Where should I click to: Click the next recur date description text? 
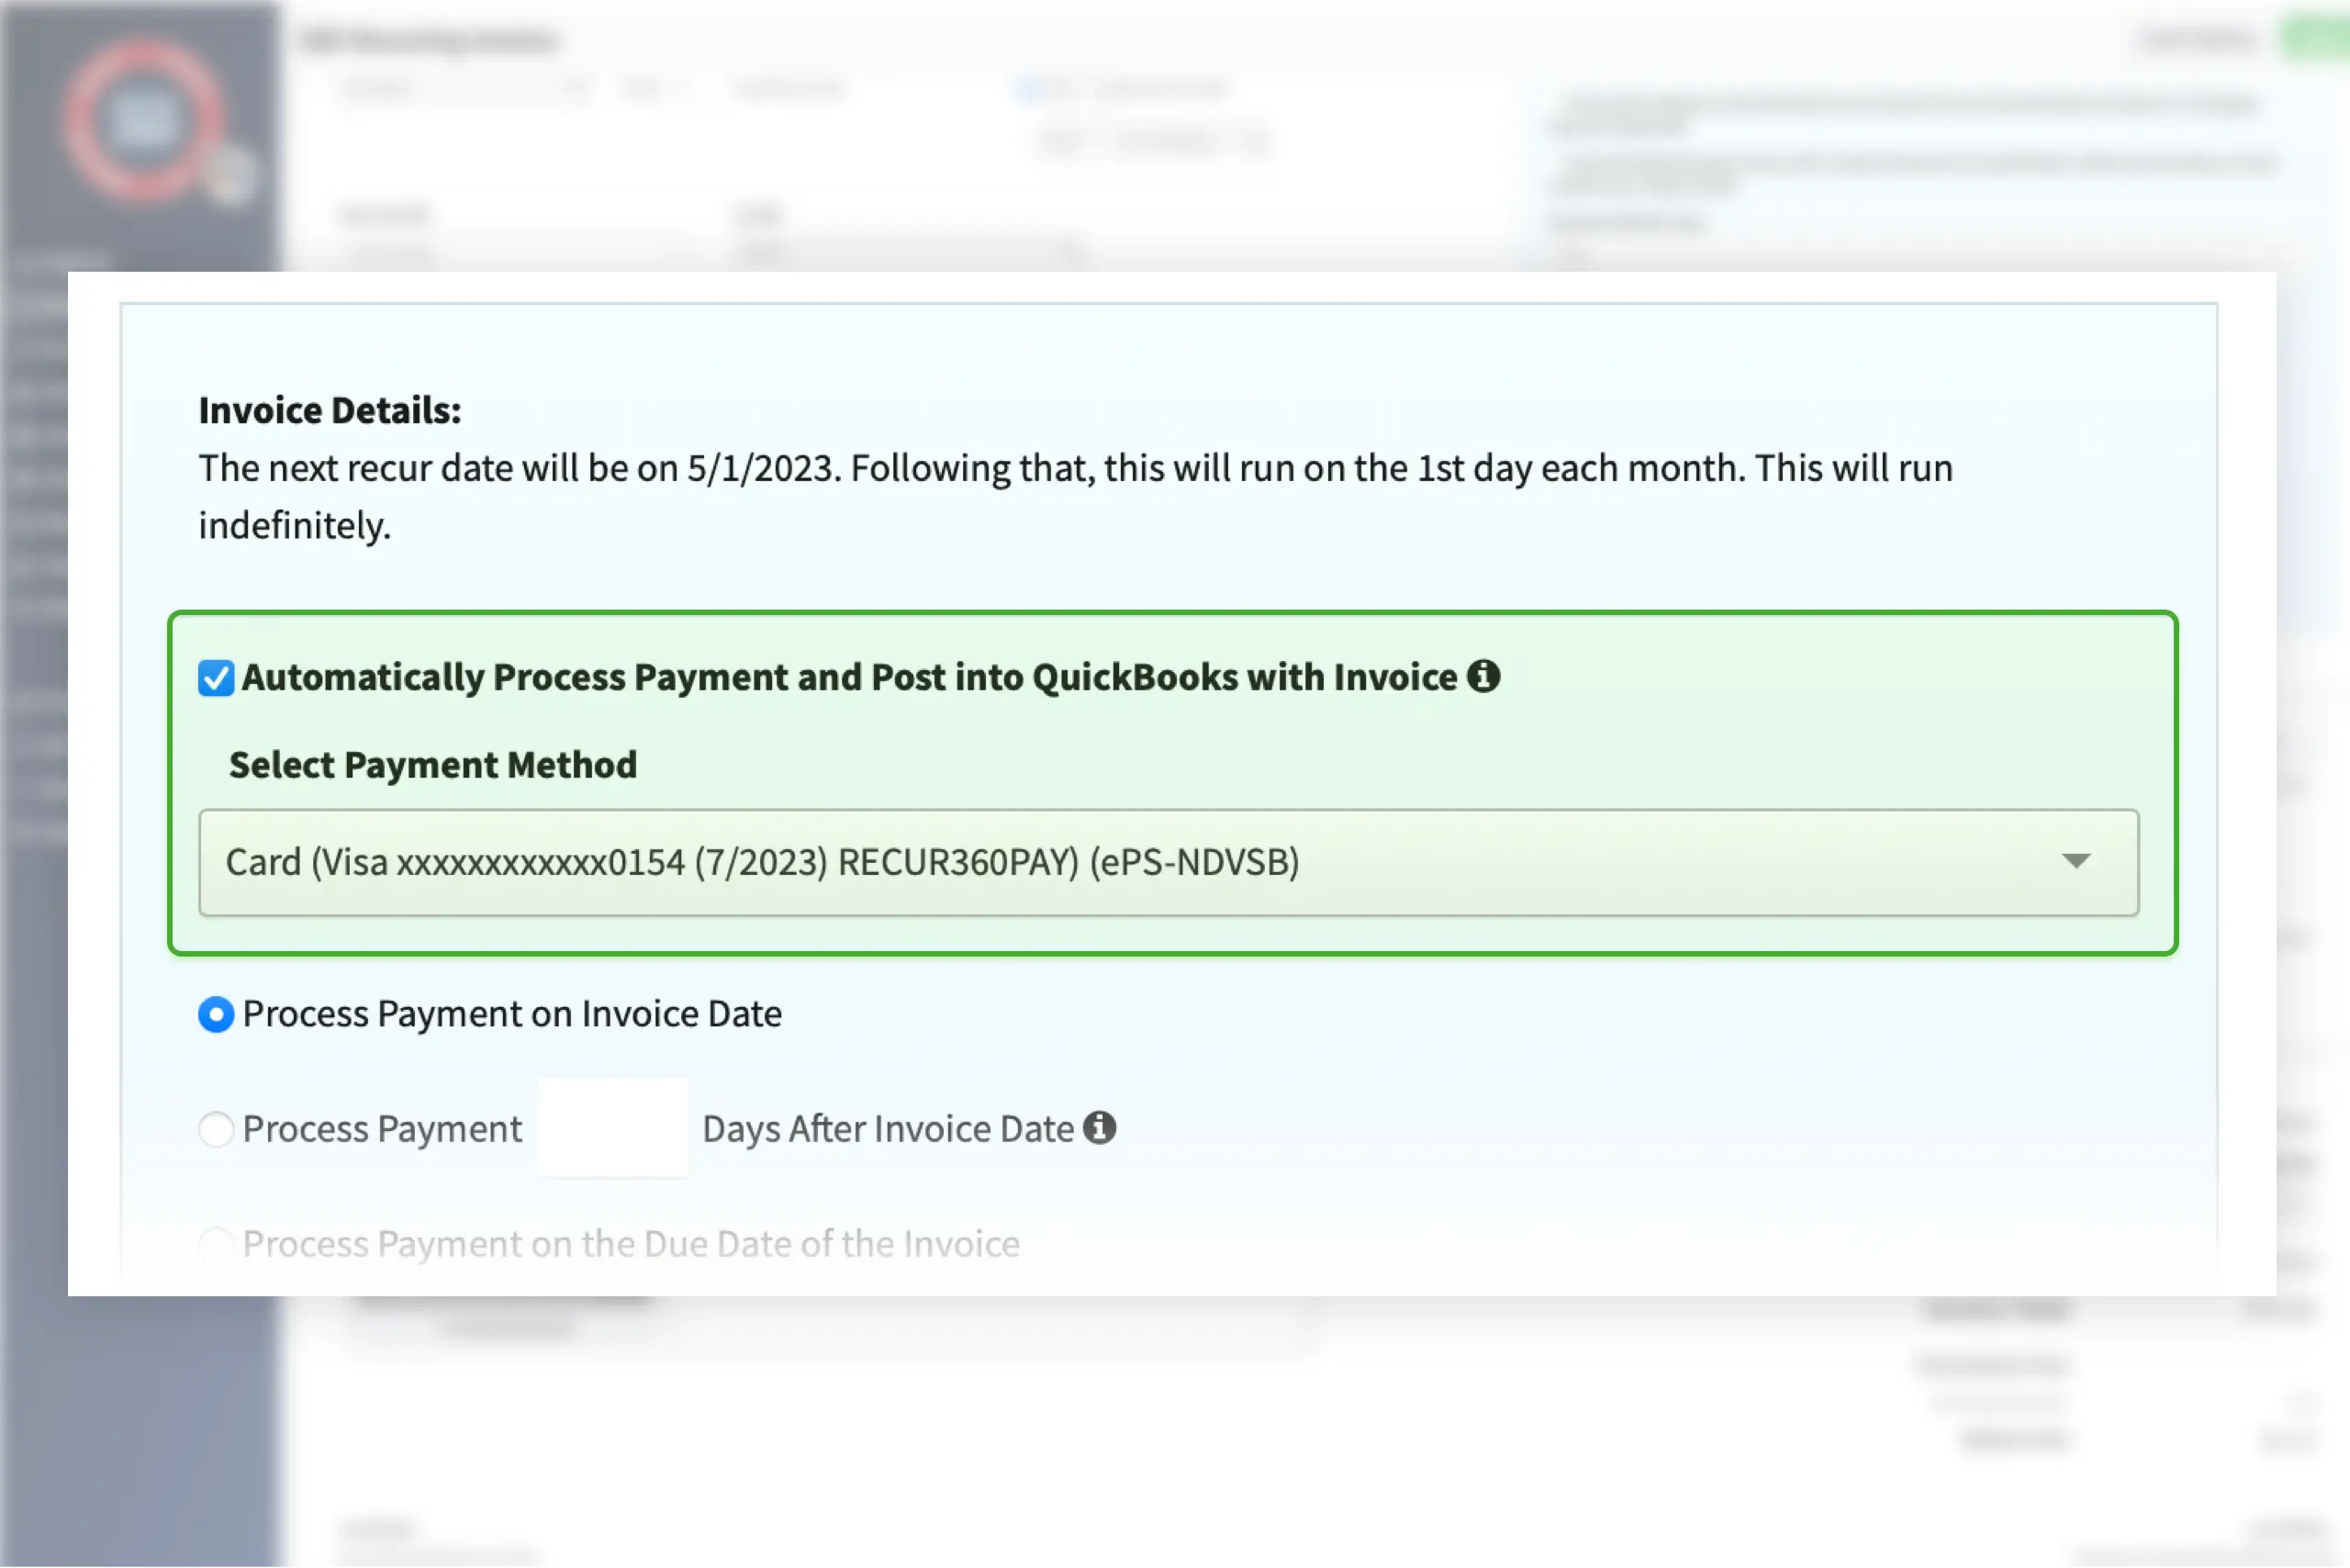click(1075, 497)
